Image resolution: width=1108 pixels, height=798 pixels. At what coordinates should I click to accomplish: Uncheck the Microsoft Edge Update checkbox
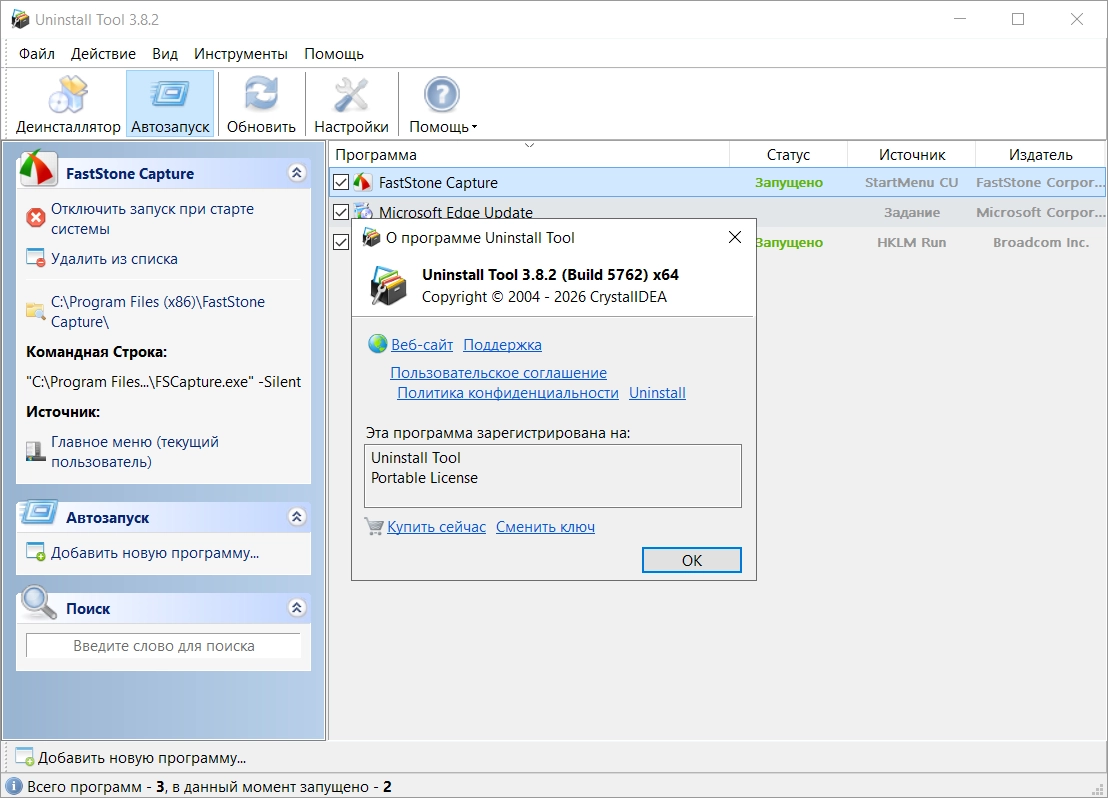(341, 211)
